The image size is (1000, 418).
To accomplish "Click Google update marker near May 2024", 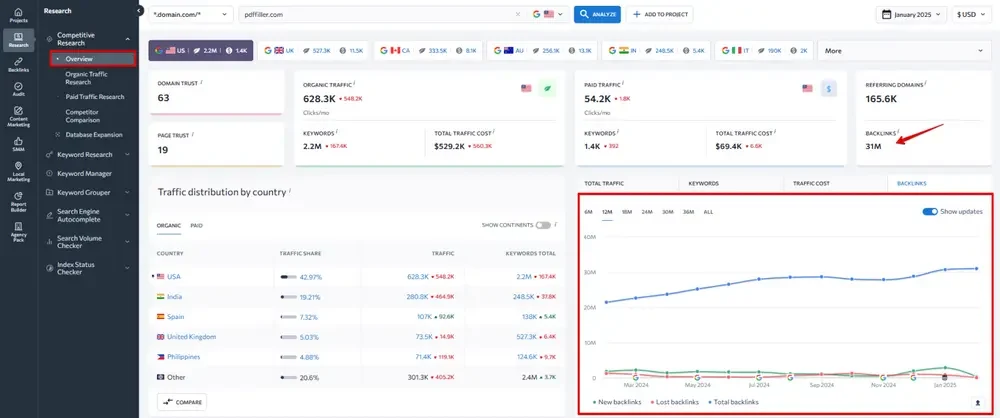I will tap(697, 378).
